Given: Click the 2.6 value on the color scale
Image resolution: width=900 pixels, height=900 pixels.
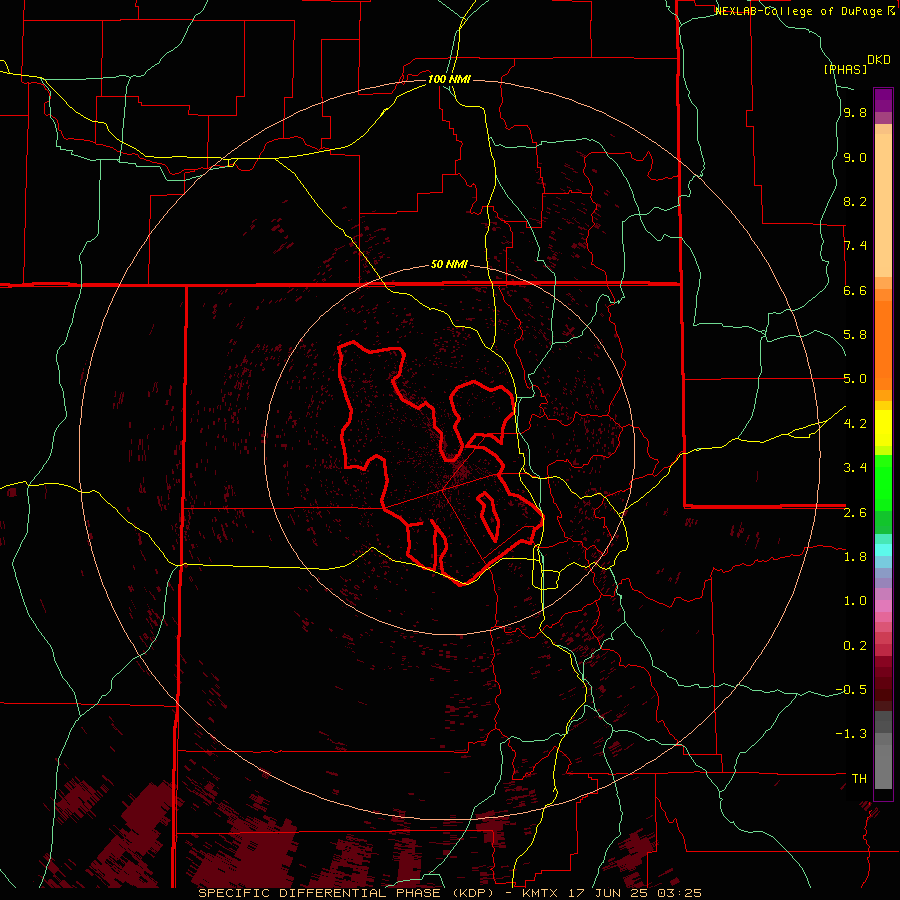Looking at the screenshot, I should (x=855, y=513).
